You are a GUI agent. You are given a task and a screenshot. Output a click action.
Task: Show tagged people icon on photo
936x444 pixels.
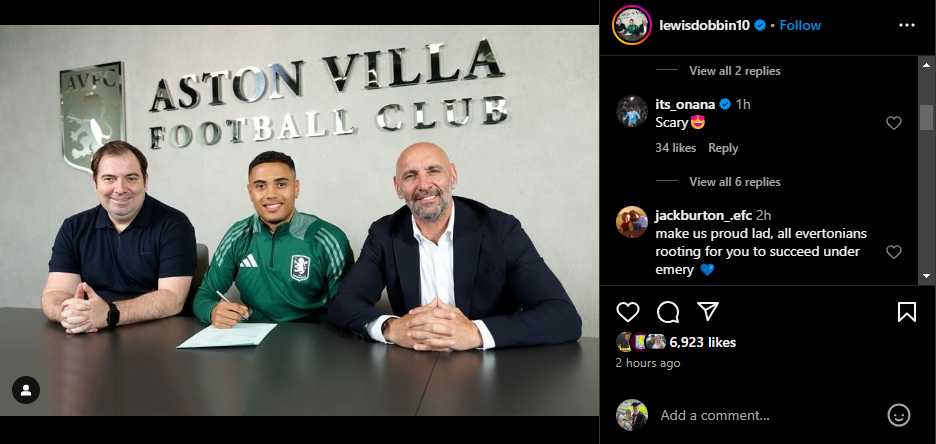point(26,390)
